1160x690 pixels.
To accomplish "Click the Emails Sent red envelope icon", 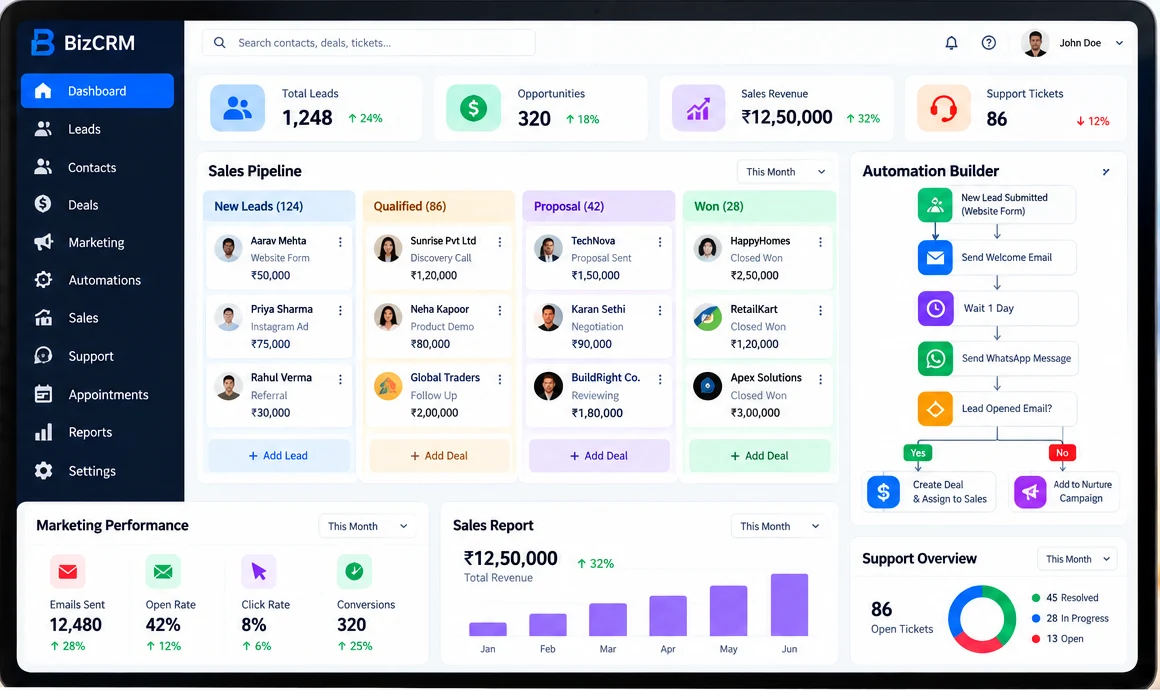I will pos(68,571).
